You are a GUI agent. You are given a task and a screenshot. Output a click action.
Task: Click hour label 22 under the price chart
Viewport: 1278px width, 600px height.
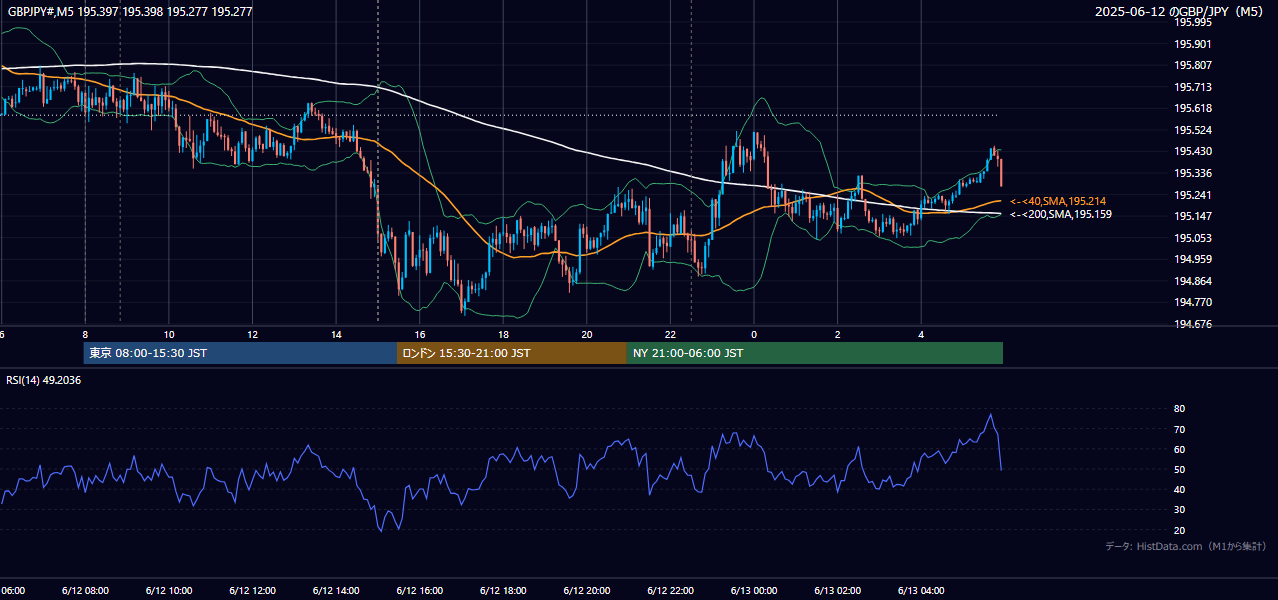671,335
